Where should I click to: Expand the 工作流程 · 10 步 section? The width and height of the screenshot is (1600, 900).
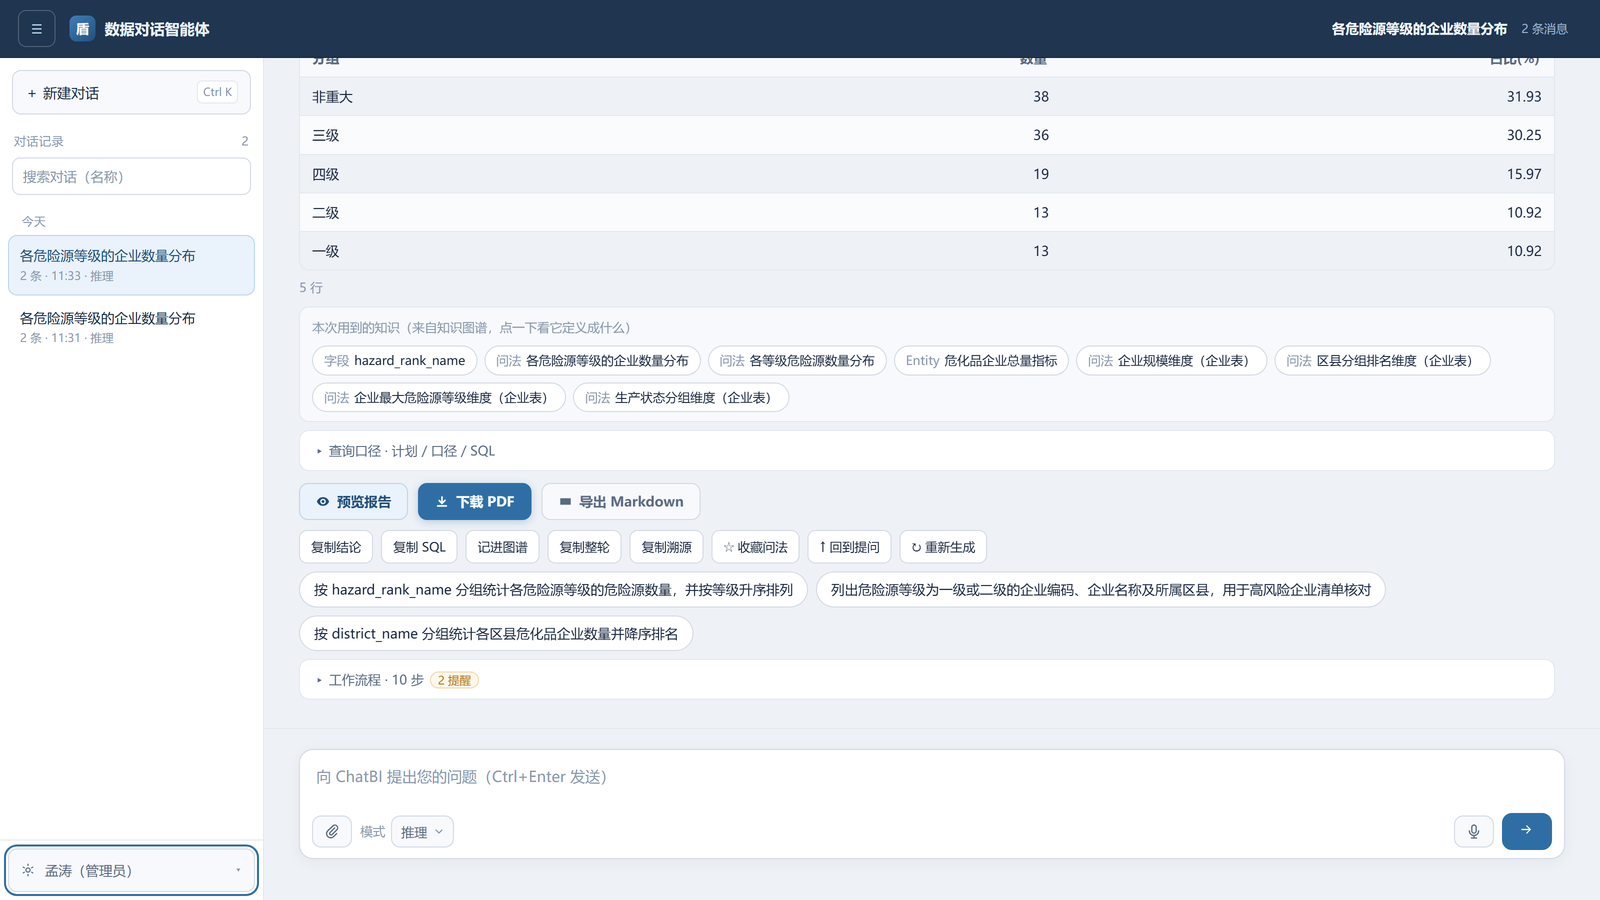coord(926,680)
